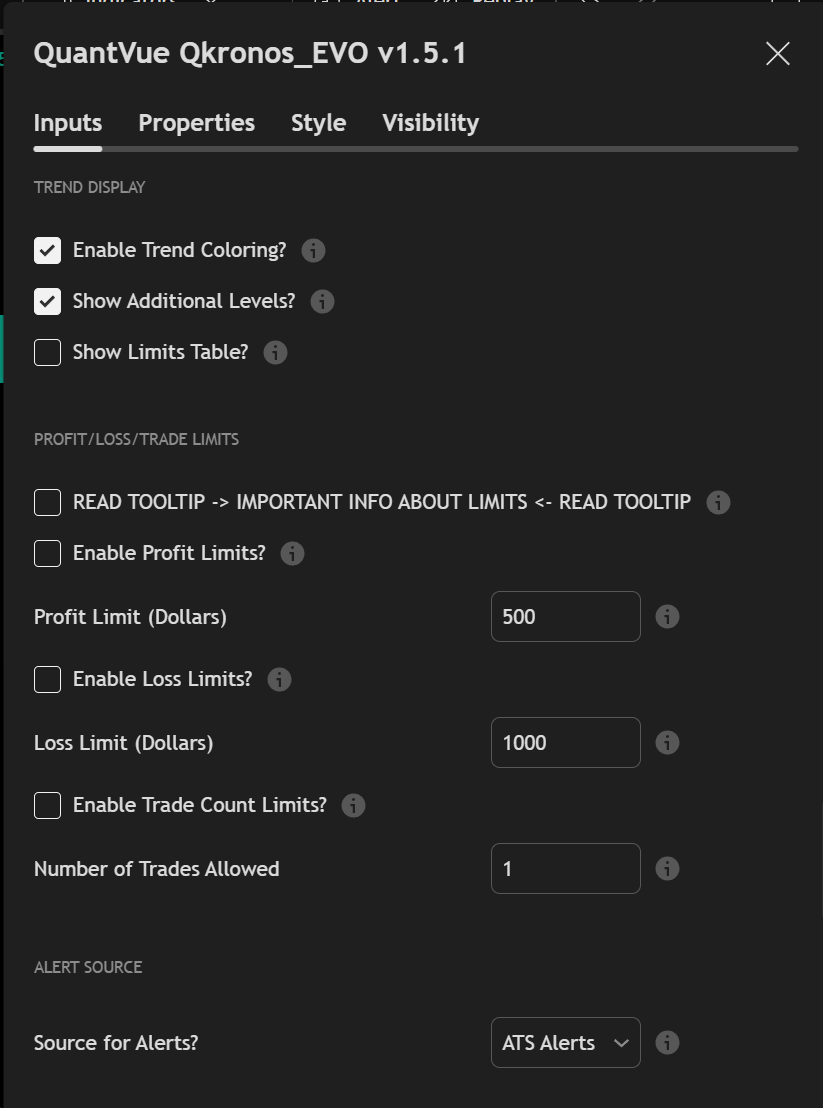
Task: Click info icon next to Source for Alerts
Action: click(x=667, y=1042)
